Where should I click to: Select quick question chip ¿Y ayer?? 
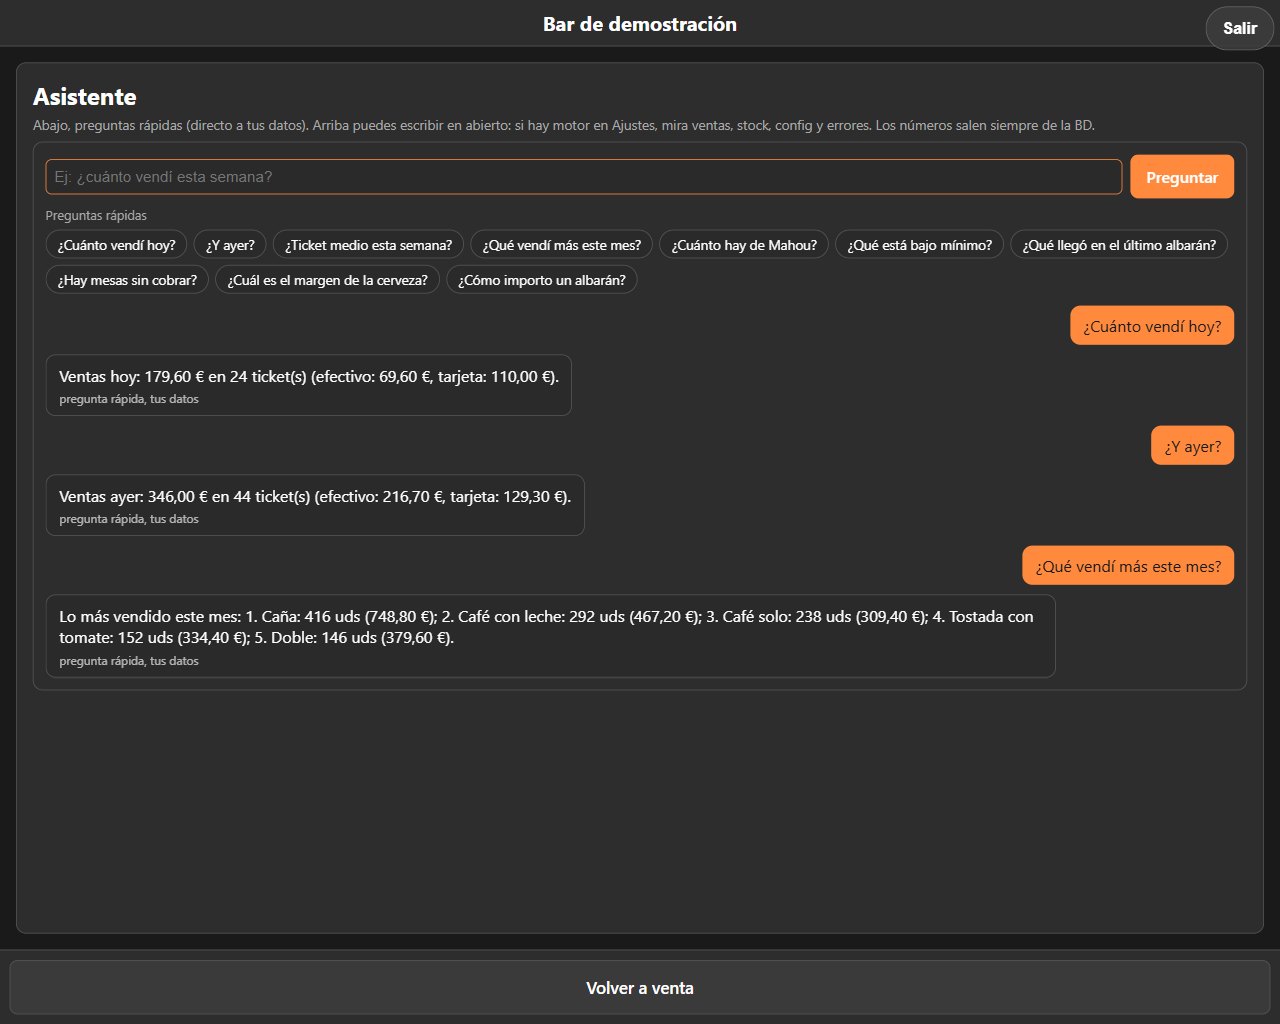point(230,245)
